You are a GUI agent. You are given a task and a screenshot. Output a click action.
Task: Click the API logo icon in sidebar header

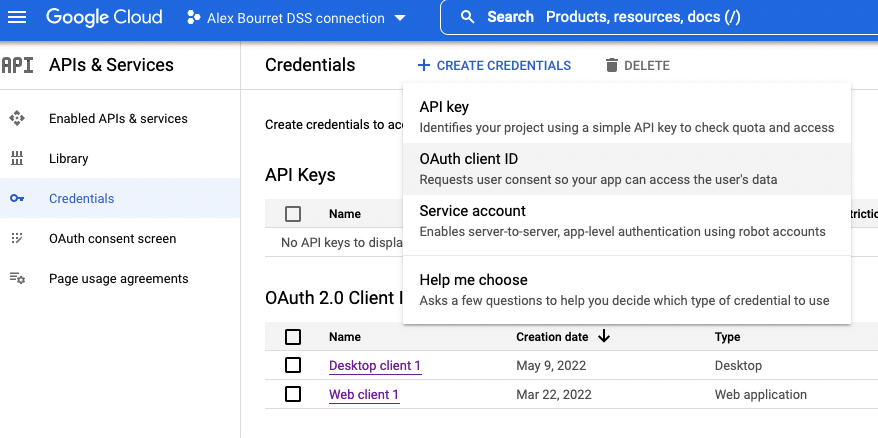point(17,65)
